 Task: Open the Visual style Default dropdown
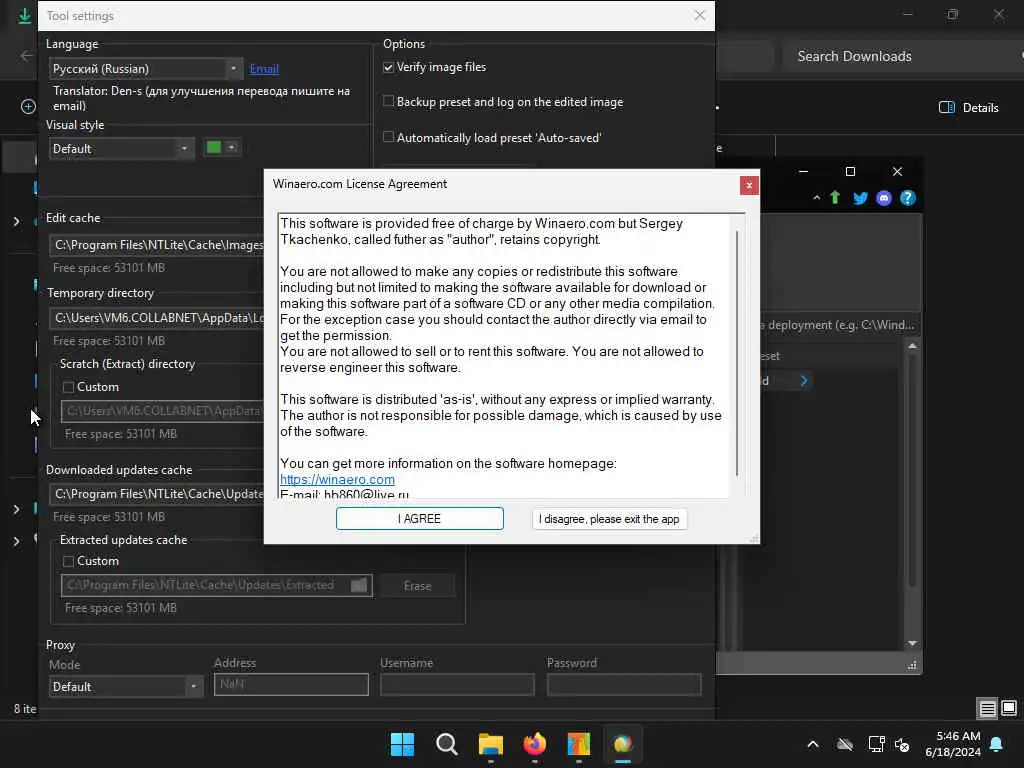[121, 149]
